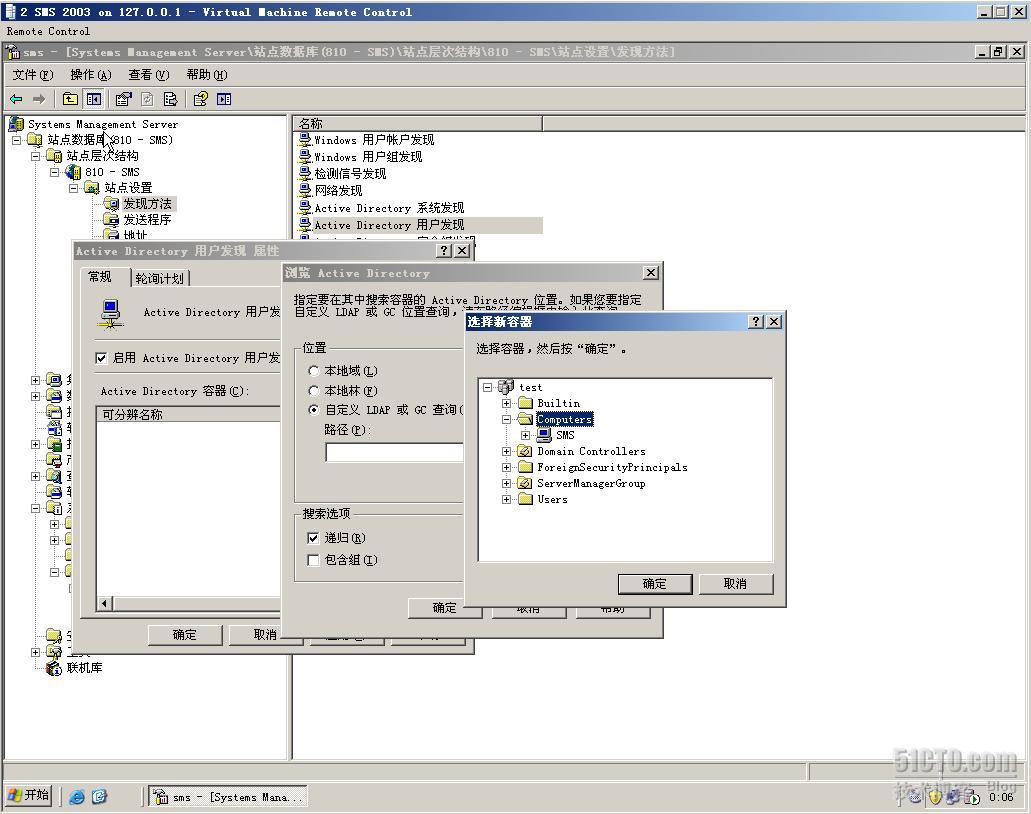Viewport: 1031px width, 814px height.
Task: Click the ForeignSecurityPrincipals folder icon
Action: [525, 467]
